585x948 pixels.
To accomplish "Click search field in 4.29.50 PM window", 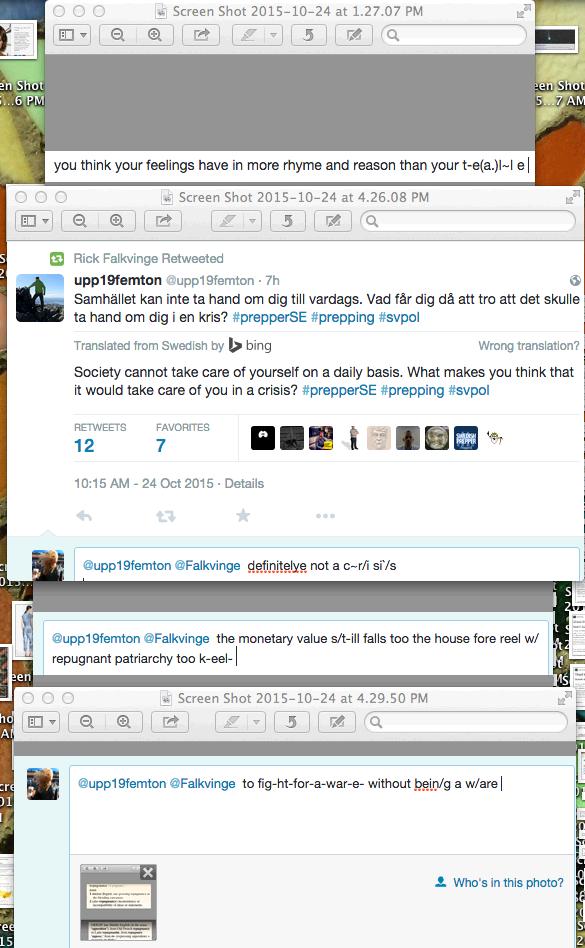I will pyautogui.click(x=466, y=721).
